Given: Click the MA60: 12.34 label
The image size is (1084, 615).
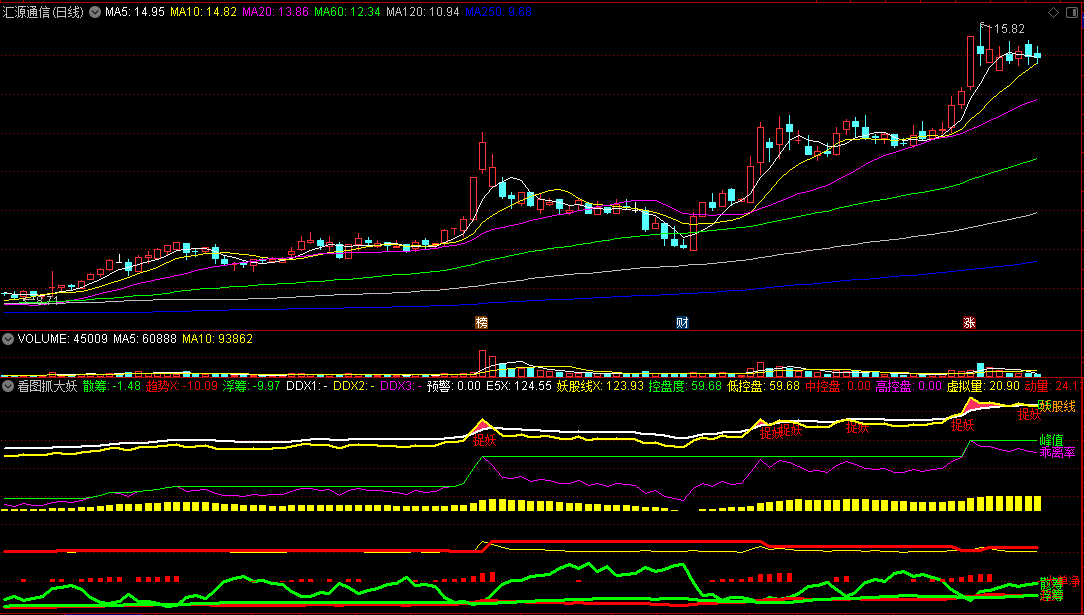Looking at the screenshot, I should click(x=347, y=12).
